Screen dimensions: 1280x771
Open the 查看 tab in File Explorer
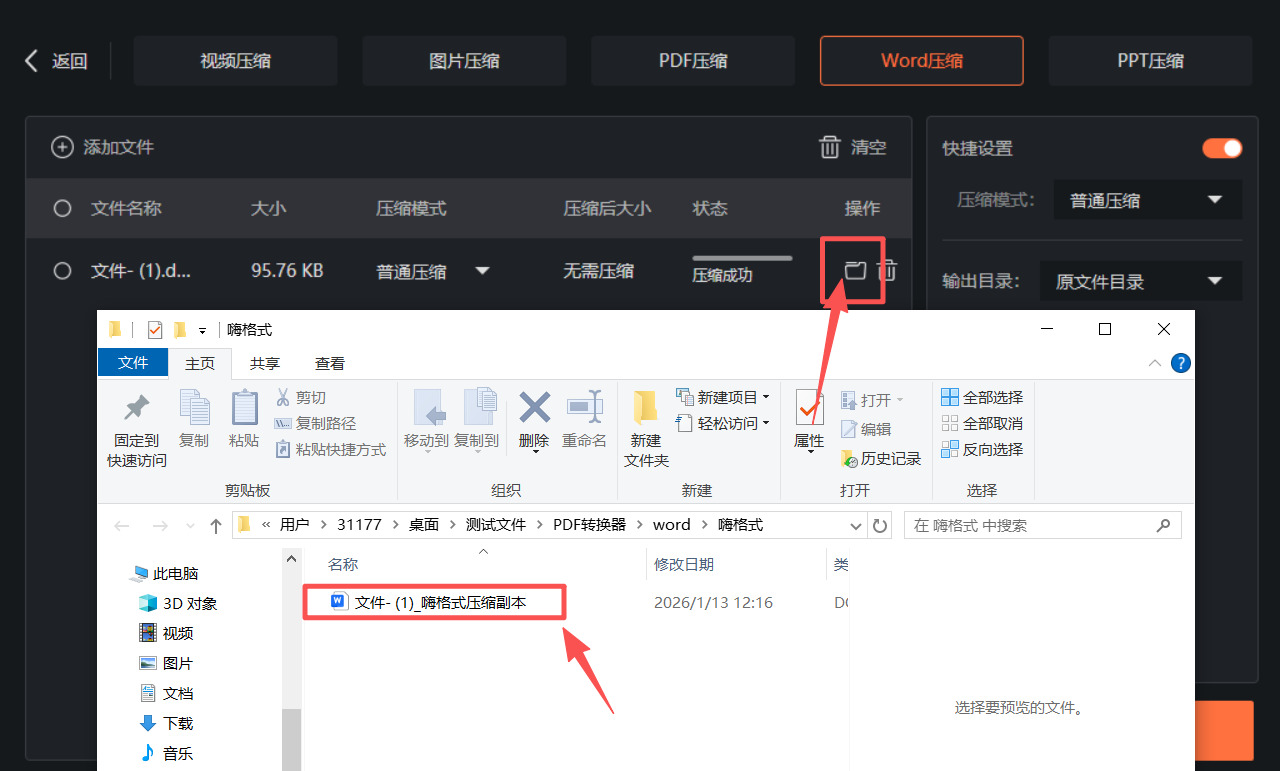coord(329,363)
